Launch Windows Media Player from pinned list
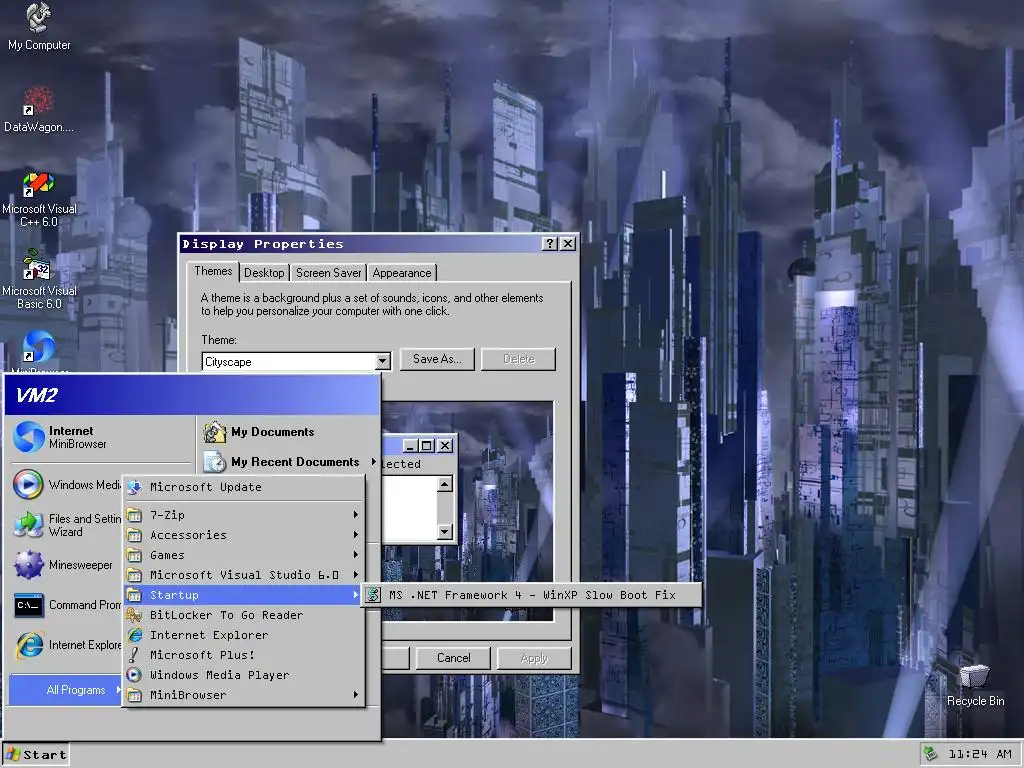 pyautogui.click(x=67, y=485)
